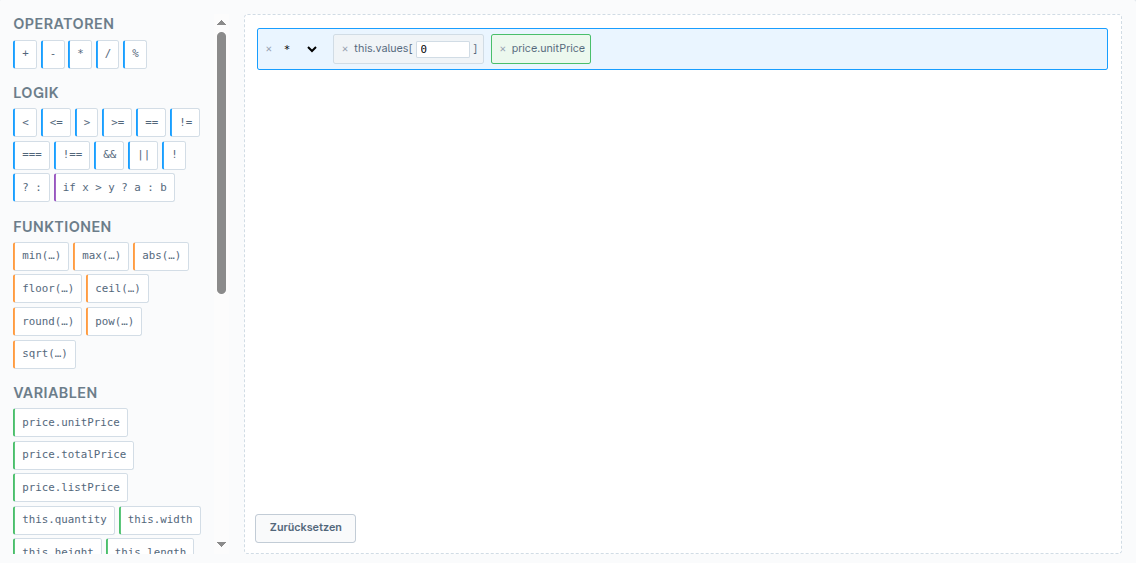Insert the ? : ternary block

point(32,188)
